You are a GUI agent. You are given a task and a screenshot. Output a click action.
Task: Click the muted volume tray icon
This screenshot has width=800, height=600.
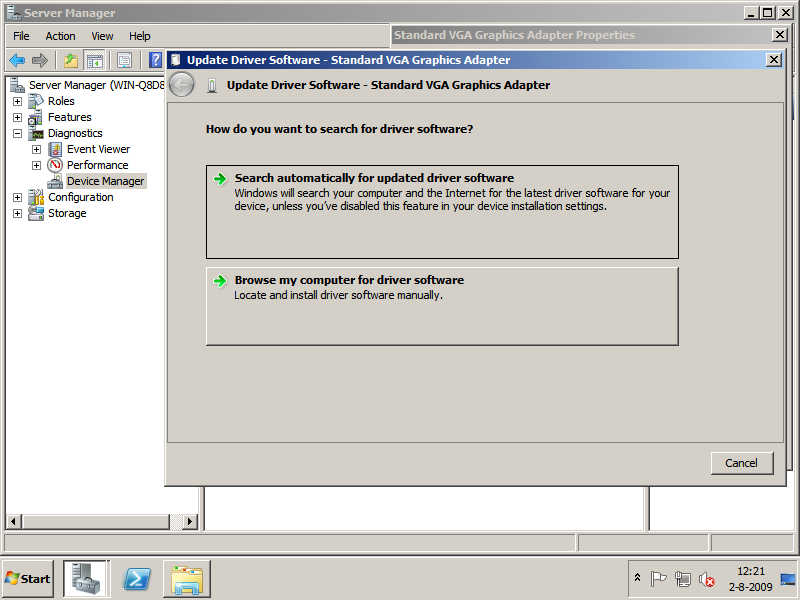click(x=707, y=579)
